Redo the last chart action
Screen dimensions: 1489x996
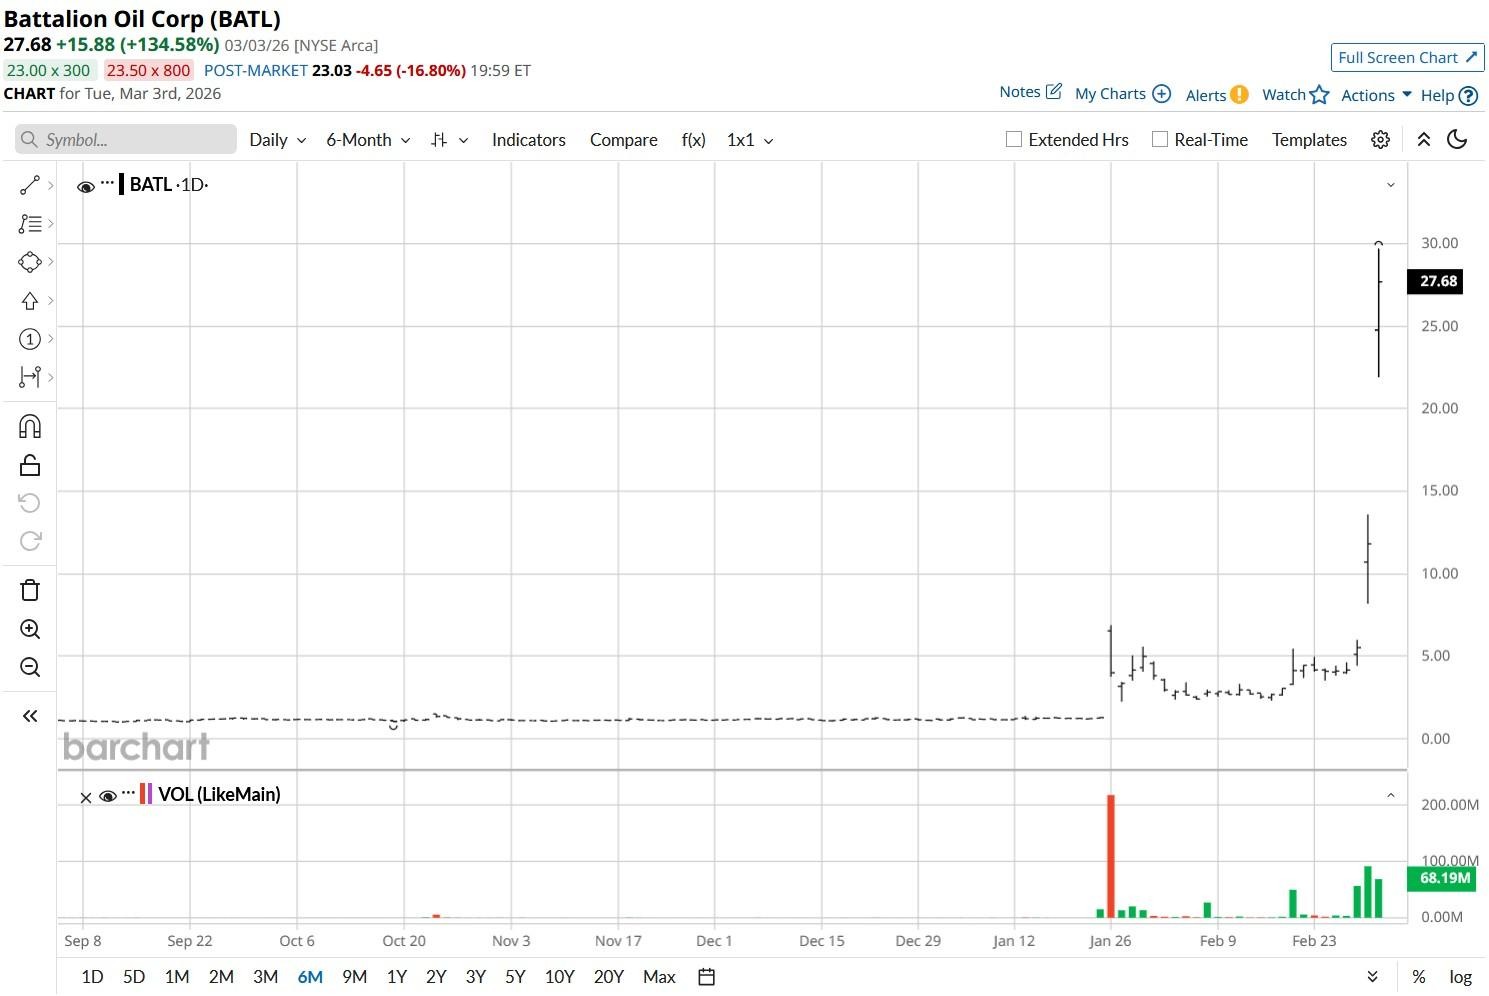pos(30,541)
